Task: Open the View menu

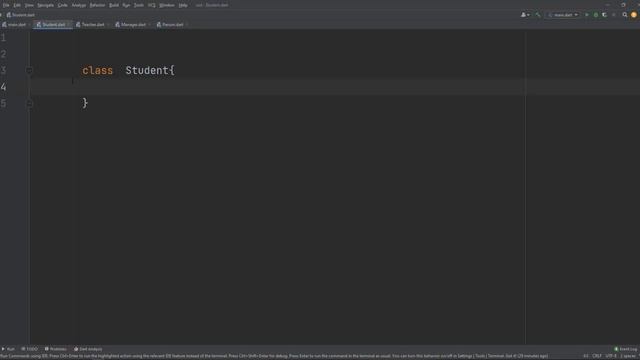Action: coord(29,5)
